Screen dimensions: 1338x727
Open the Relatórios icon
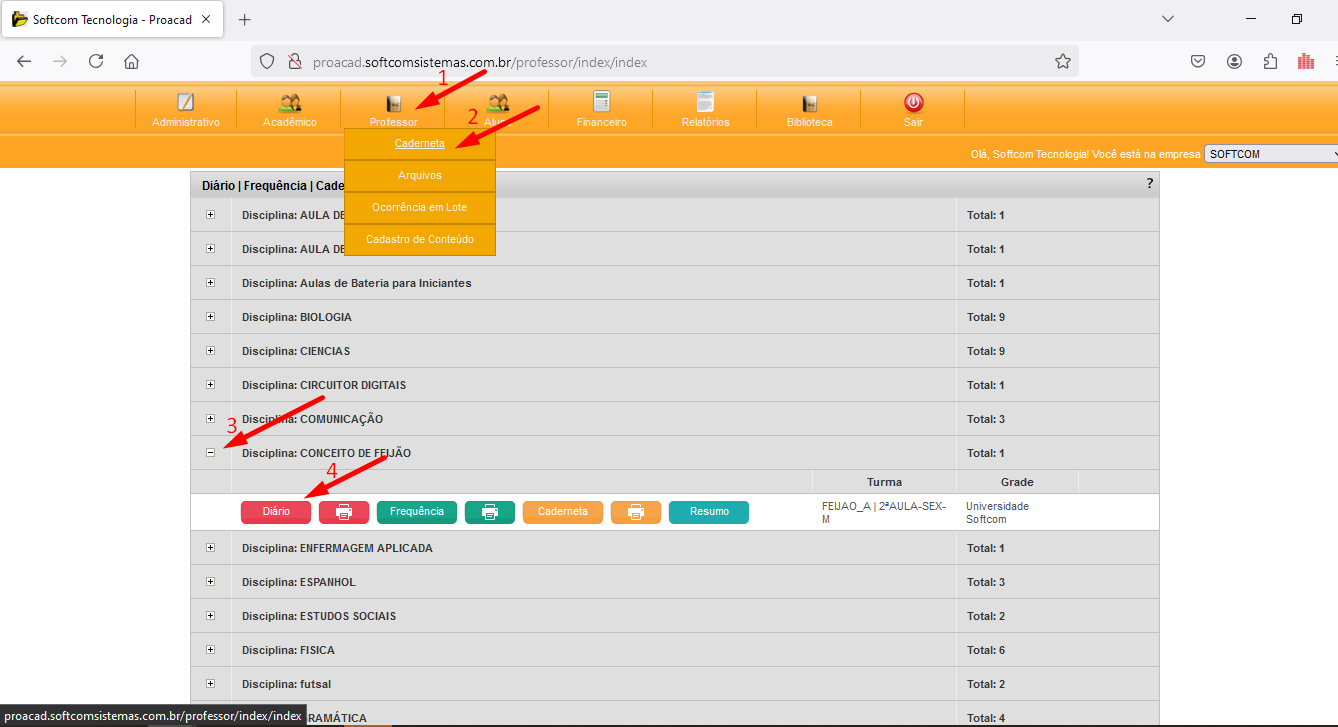coord(705,102)
